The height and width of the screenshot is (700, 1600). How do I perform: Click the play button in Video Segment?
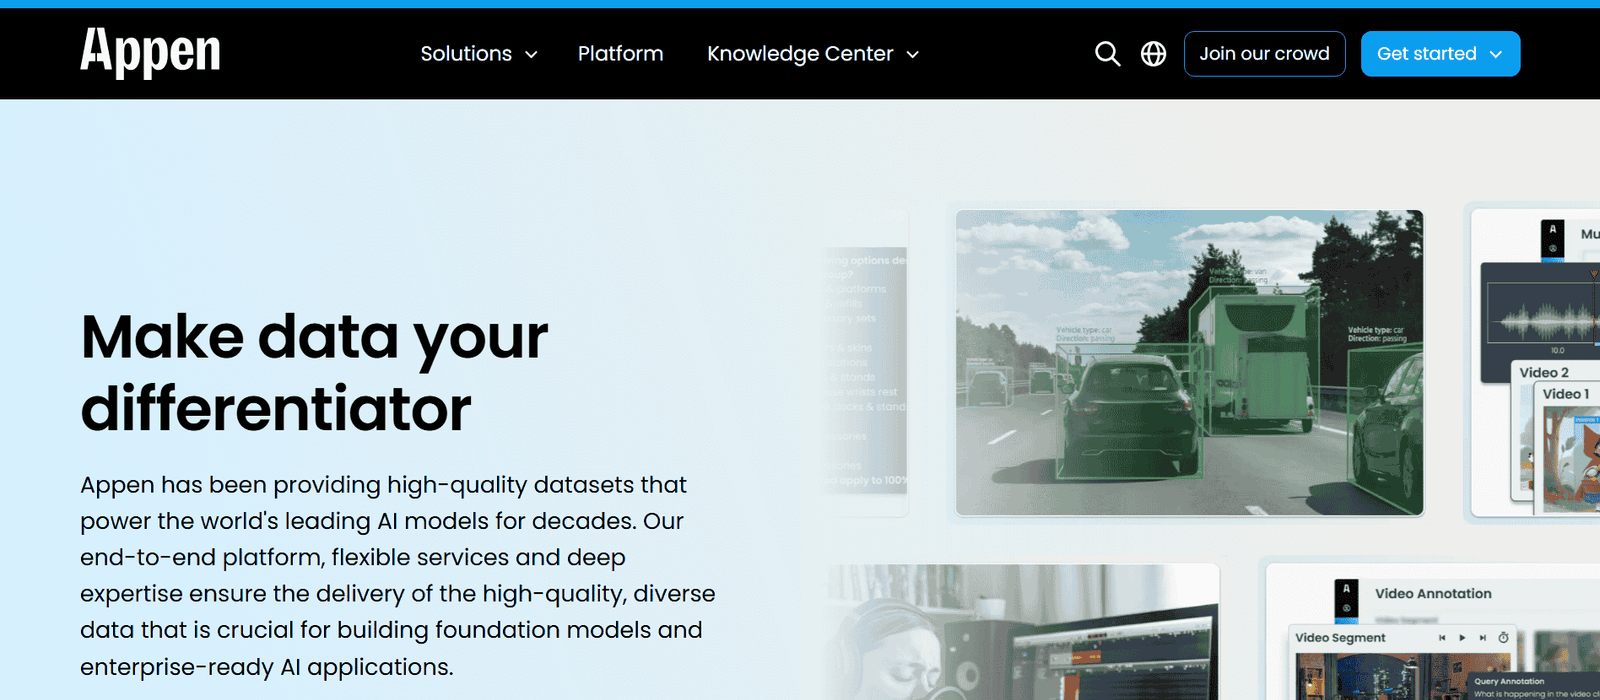(x=1462, y=637)
